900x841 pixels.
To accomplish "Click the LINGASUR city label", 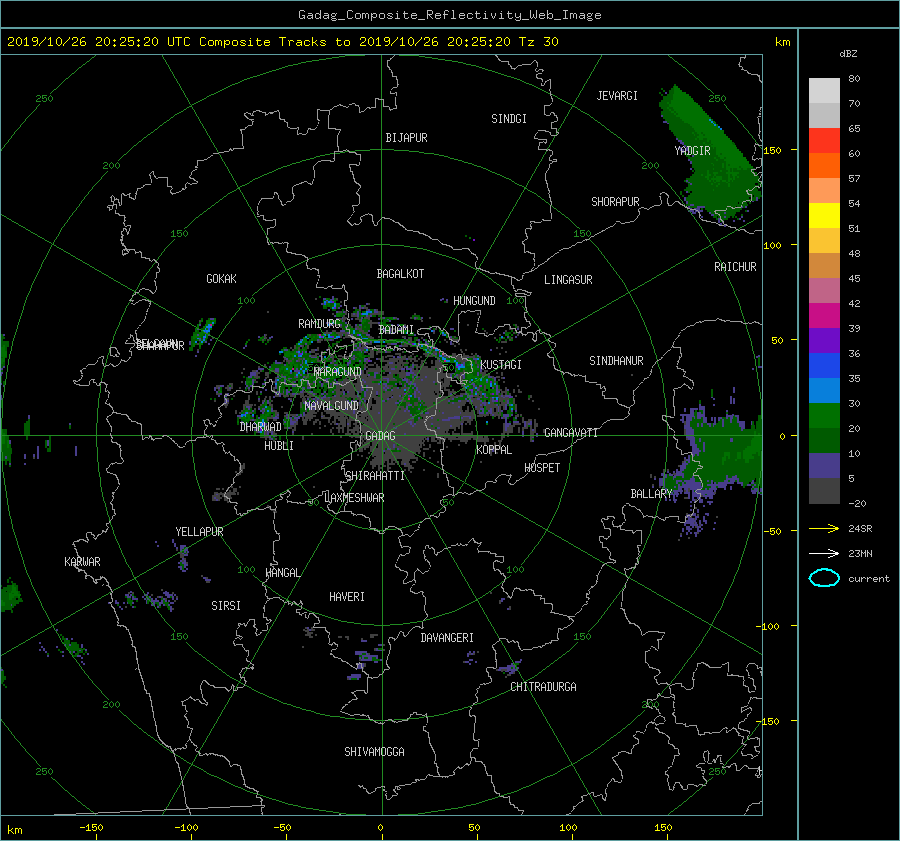I will point(568,280).
